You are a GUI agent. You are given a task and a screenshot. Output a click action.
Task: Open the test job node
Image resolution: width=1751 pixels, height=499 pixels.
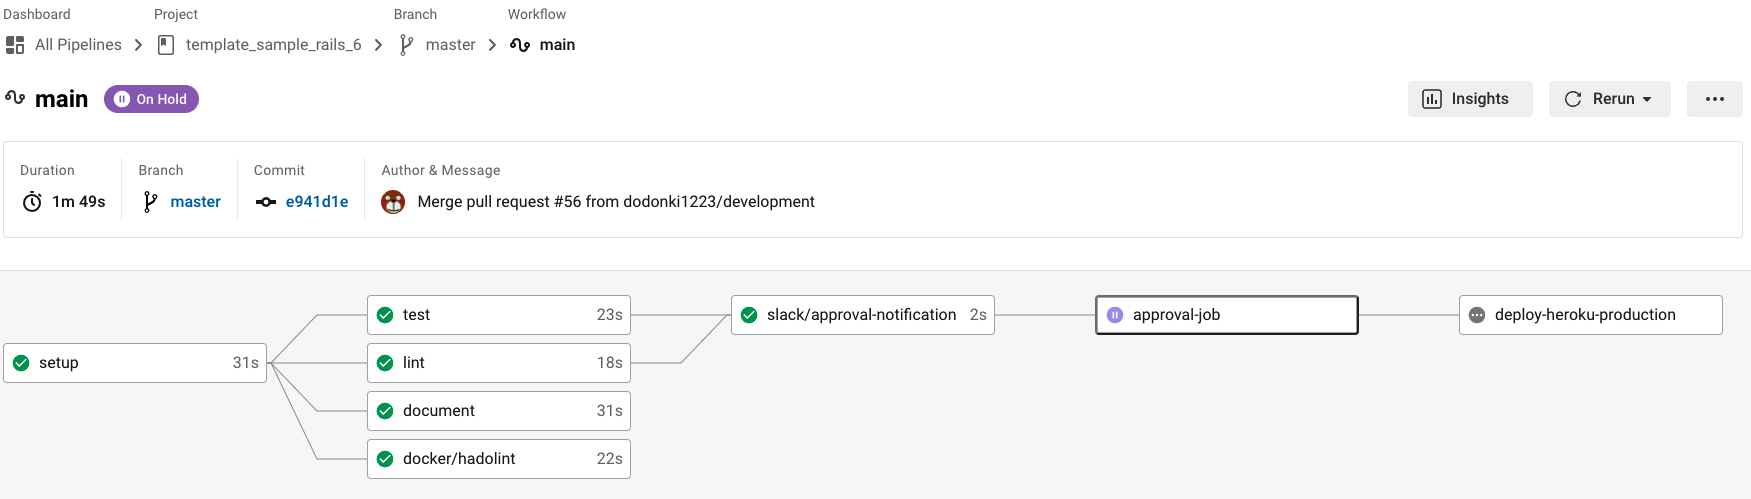click(499, 315)
